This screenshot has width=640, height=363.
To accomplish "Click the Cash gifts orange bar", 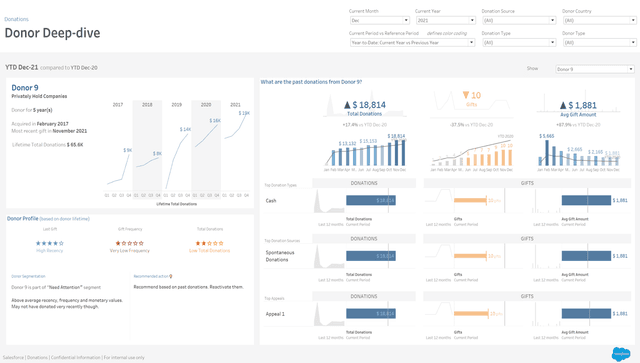I will (x=470, y=200).
